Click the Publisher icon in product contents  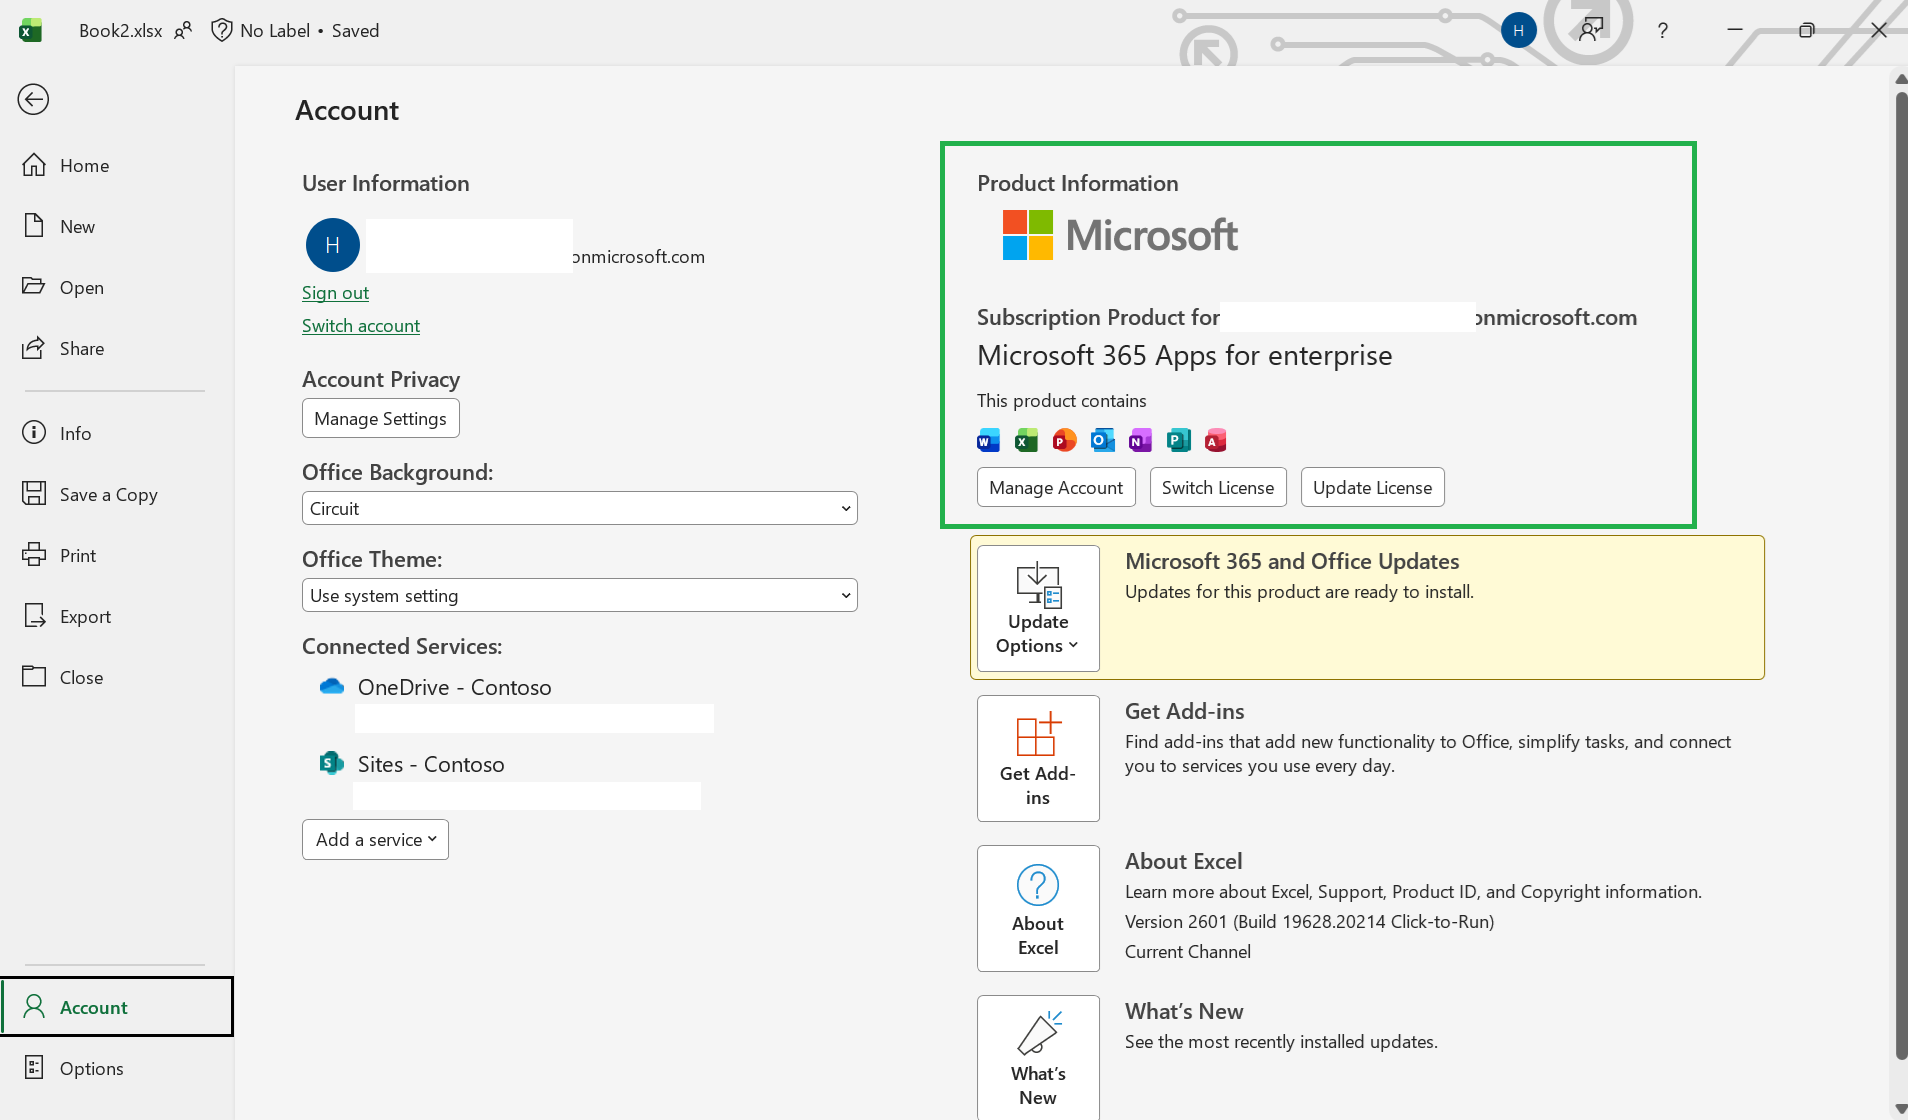point(1178,440)
